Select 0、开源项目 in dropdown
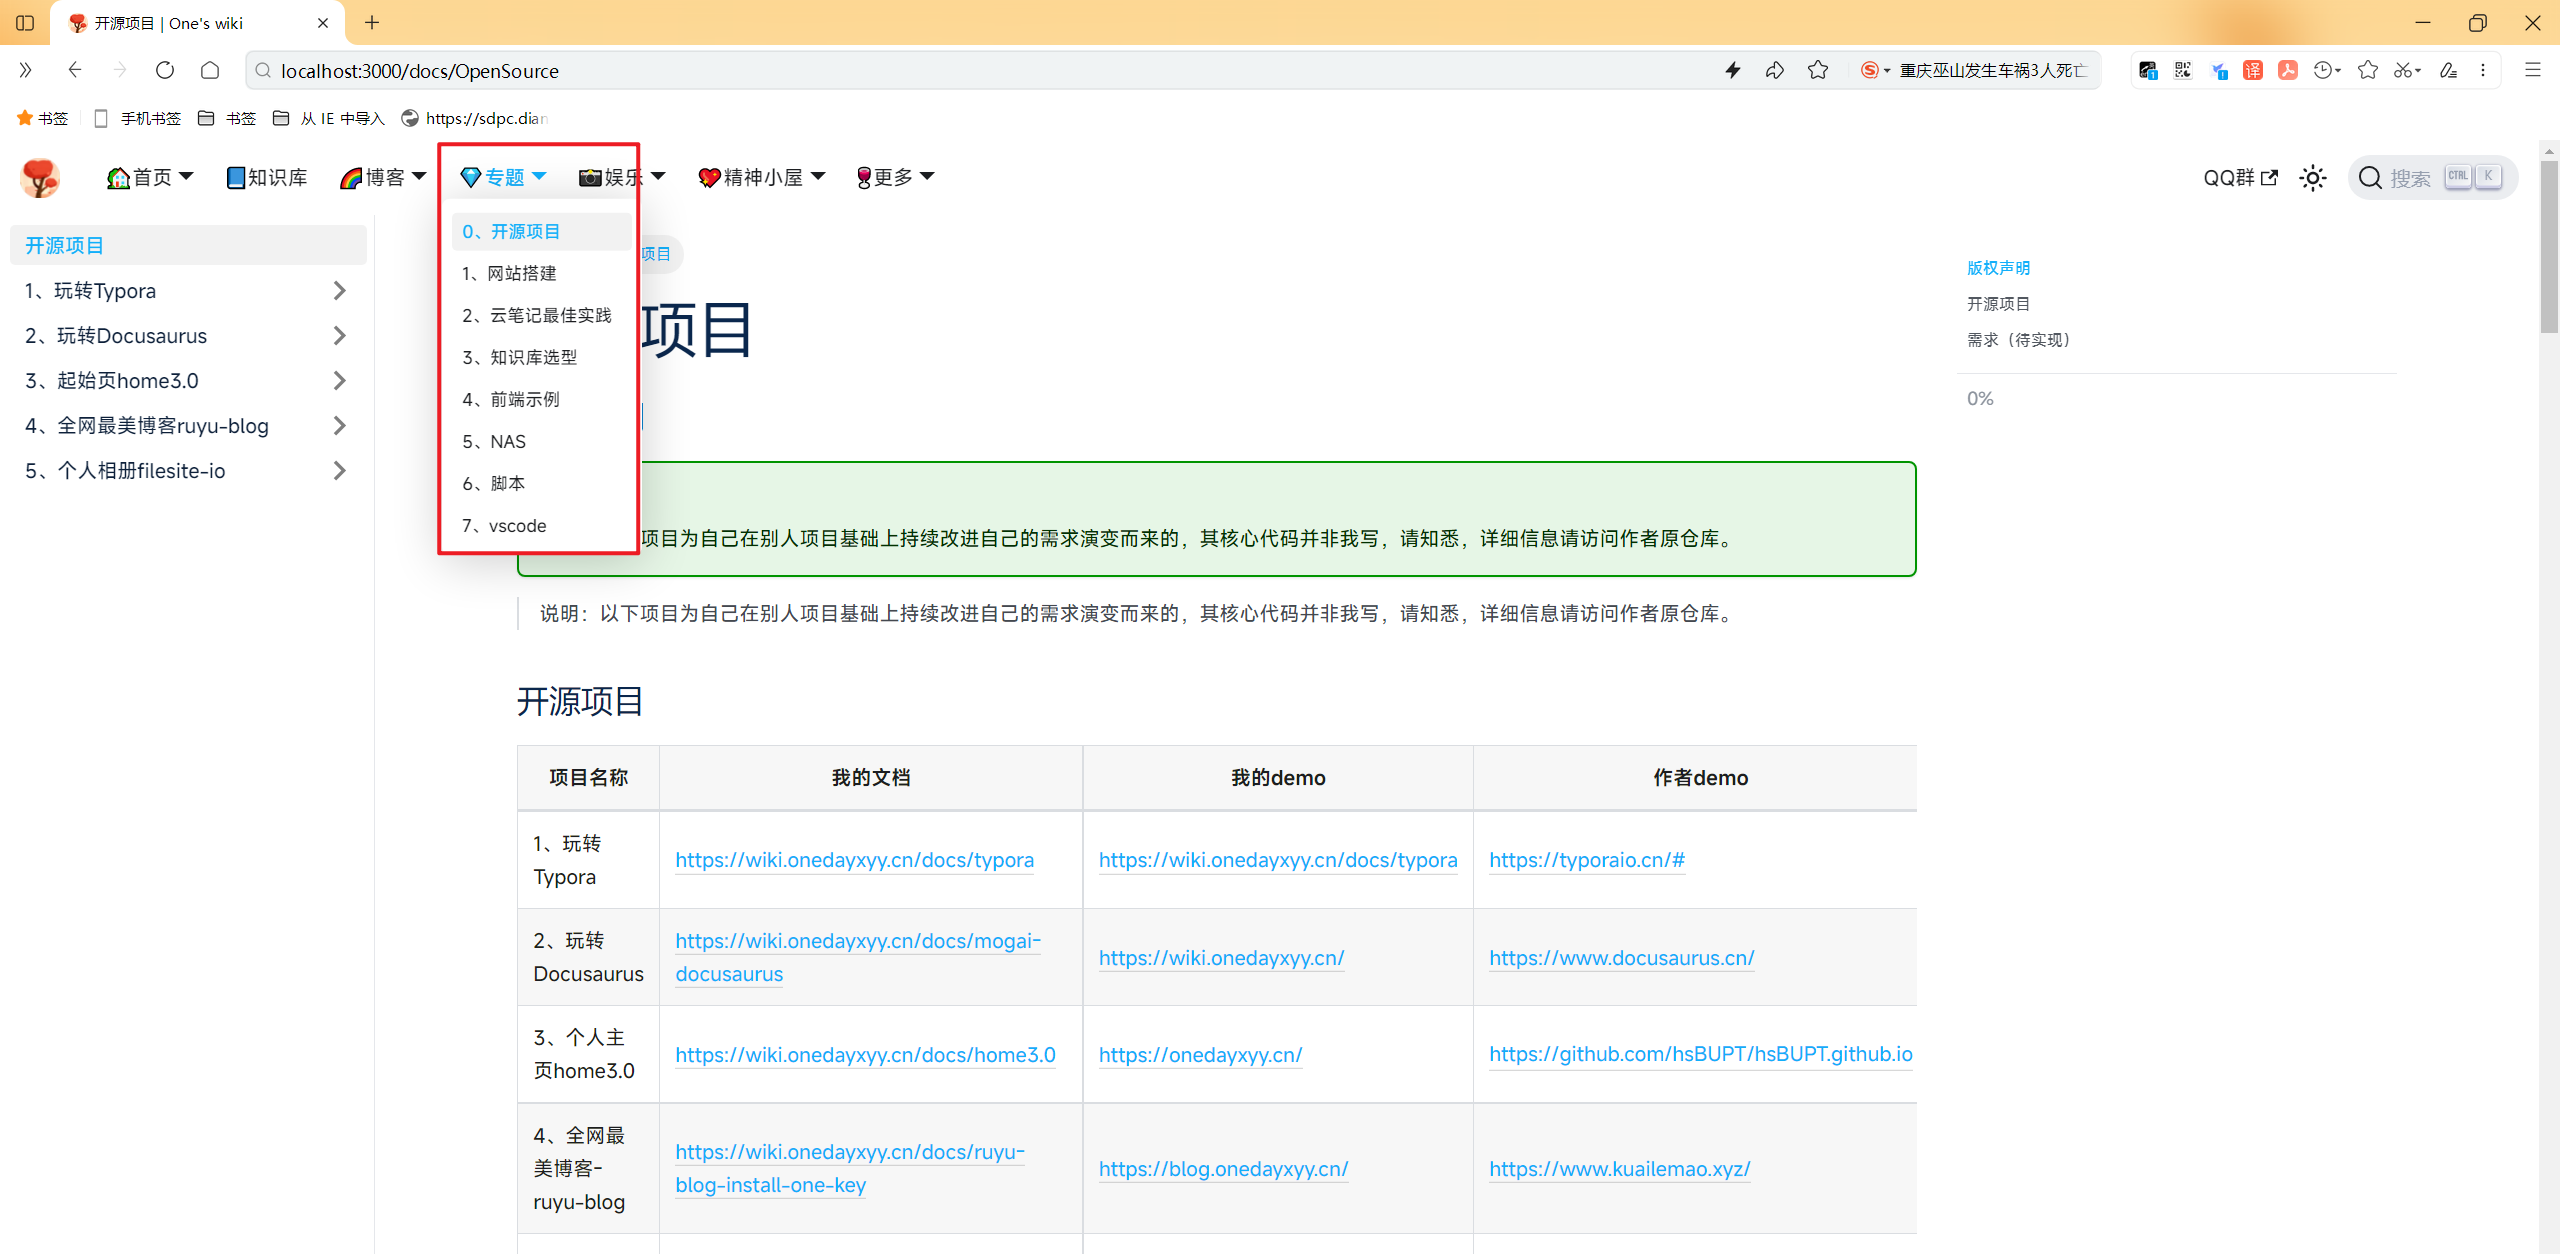 (541, 232)
